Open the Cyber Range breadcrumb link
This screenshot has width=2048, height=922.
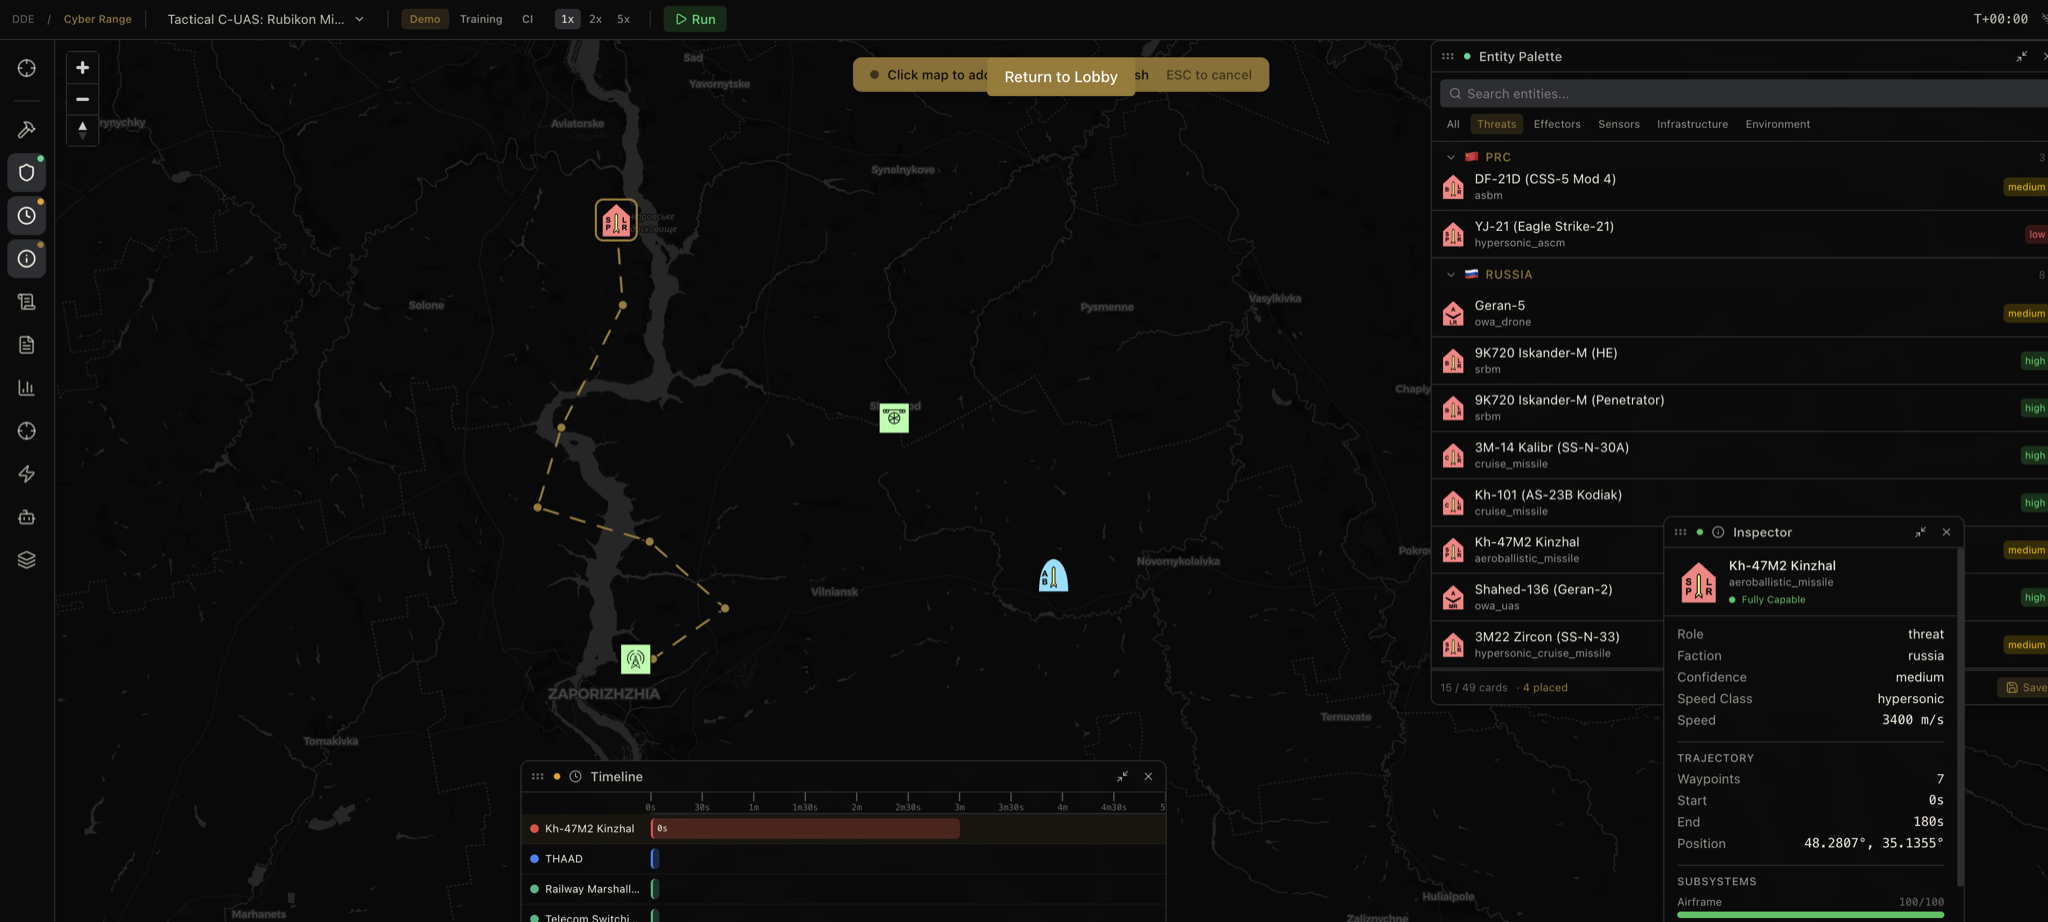(x=97, y=19)
